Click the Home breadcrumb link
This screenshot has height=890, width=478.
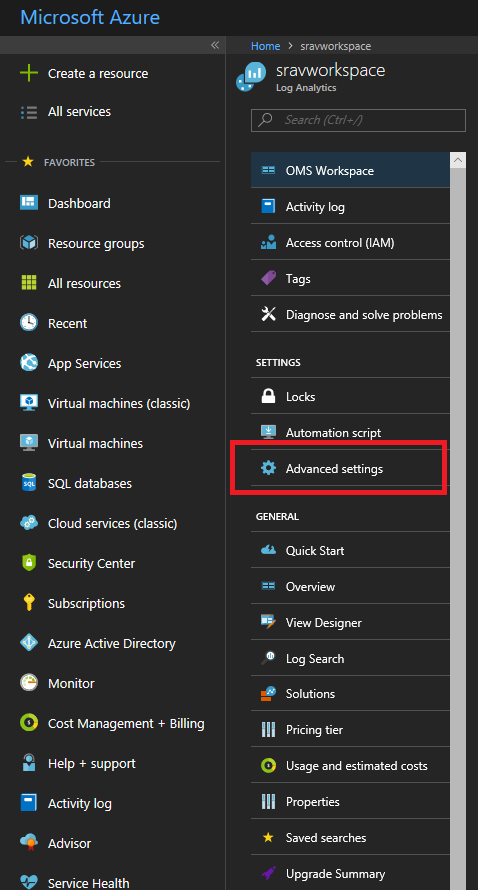coord(266,46)
